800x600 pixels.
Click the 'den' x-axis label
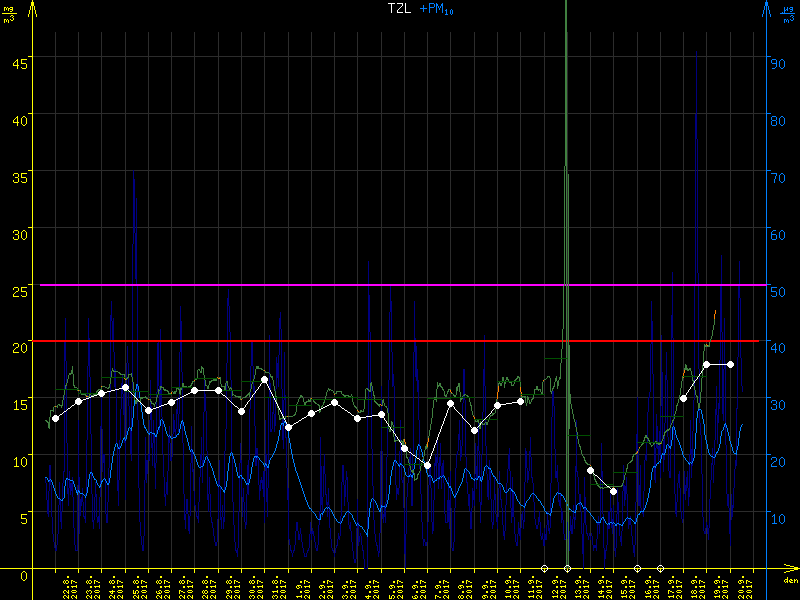coord(790,580)
